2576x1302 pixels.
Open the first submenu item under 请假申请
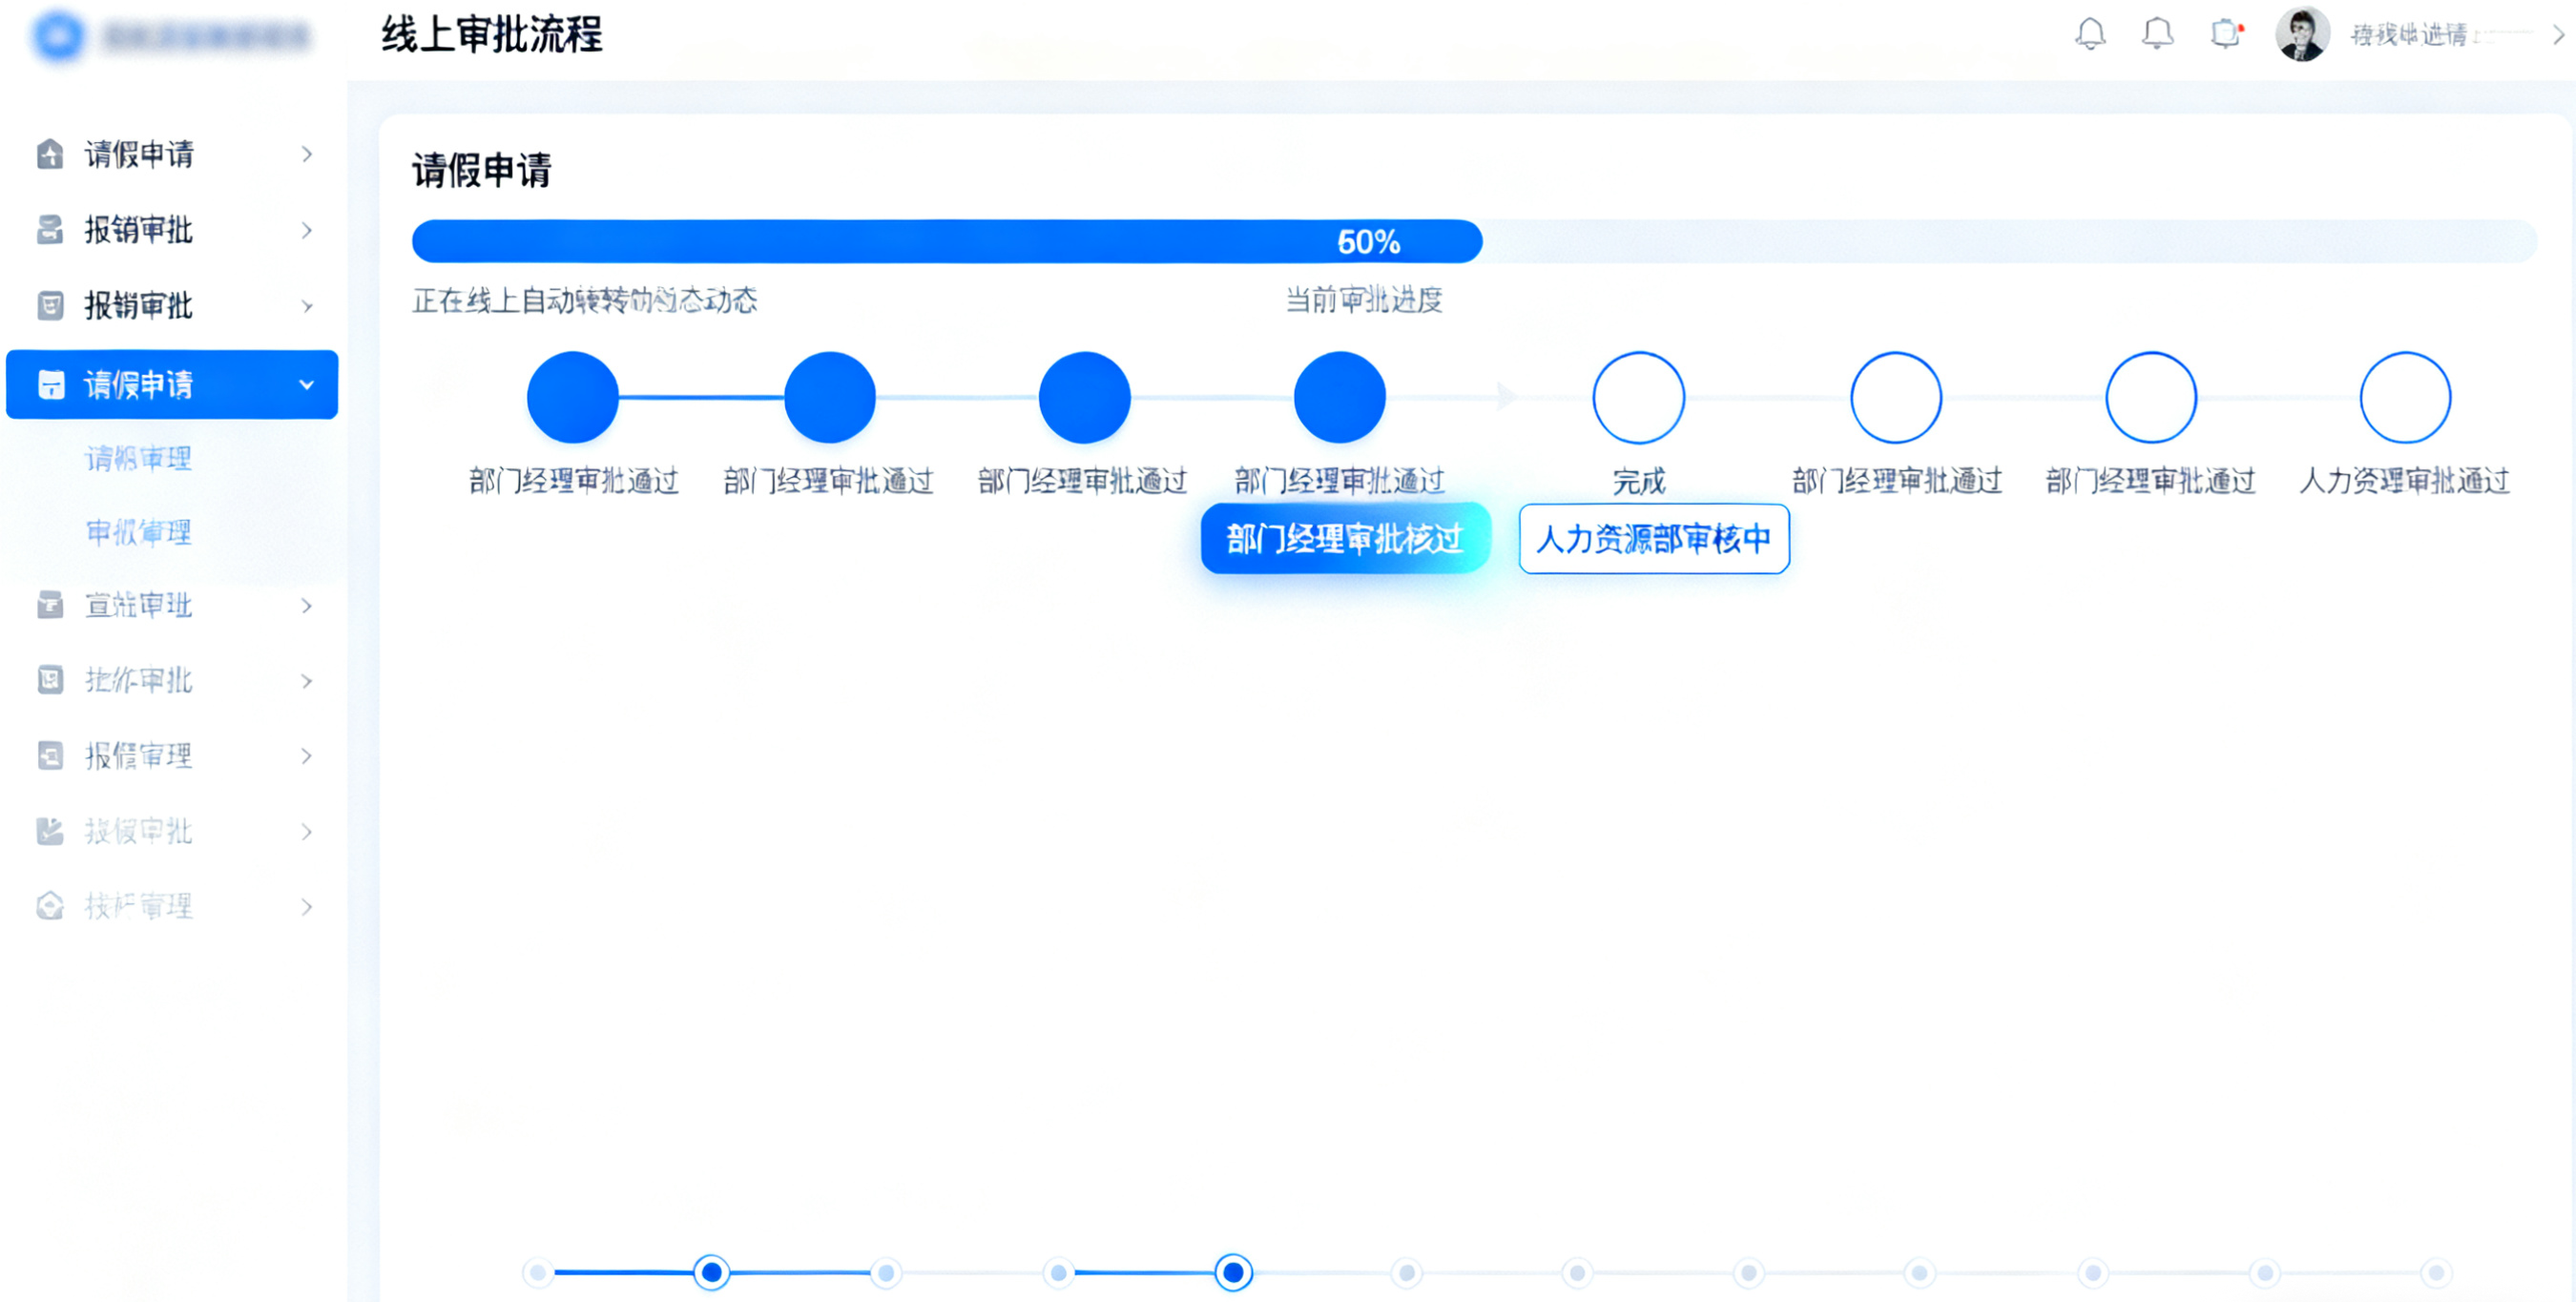[138, 458]
